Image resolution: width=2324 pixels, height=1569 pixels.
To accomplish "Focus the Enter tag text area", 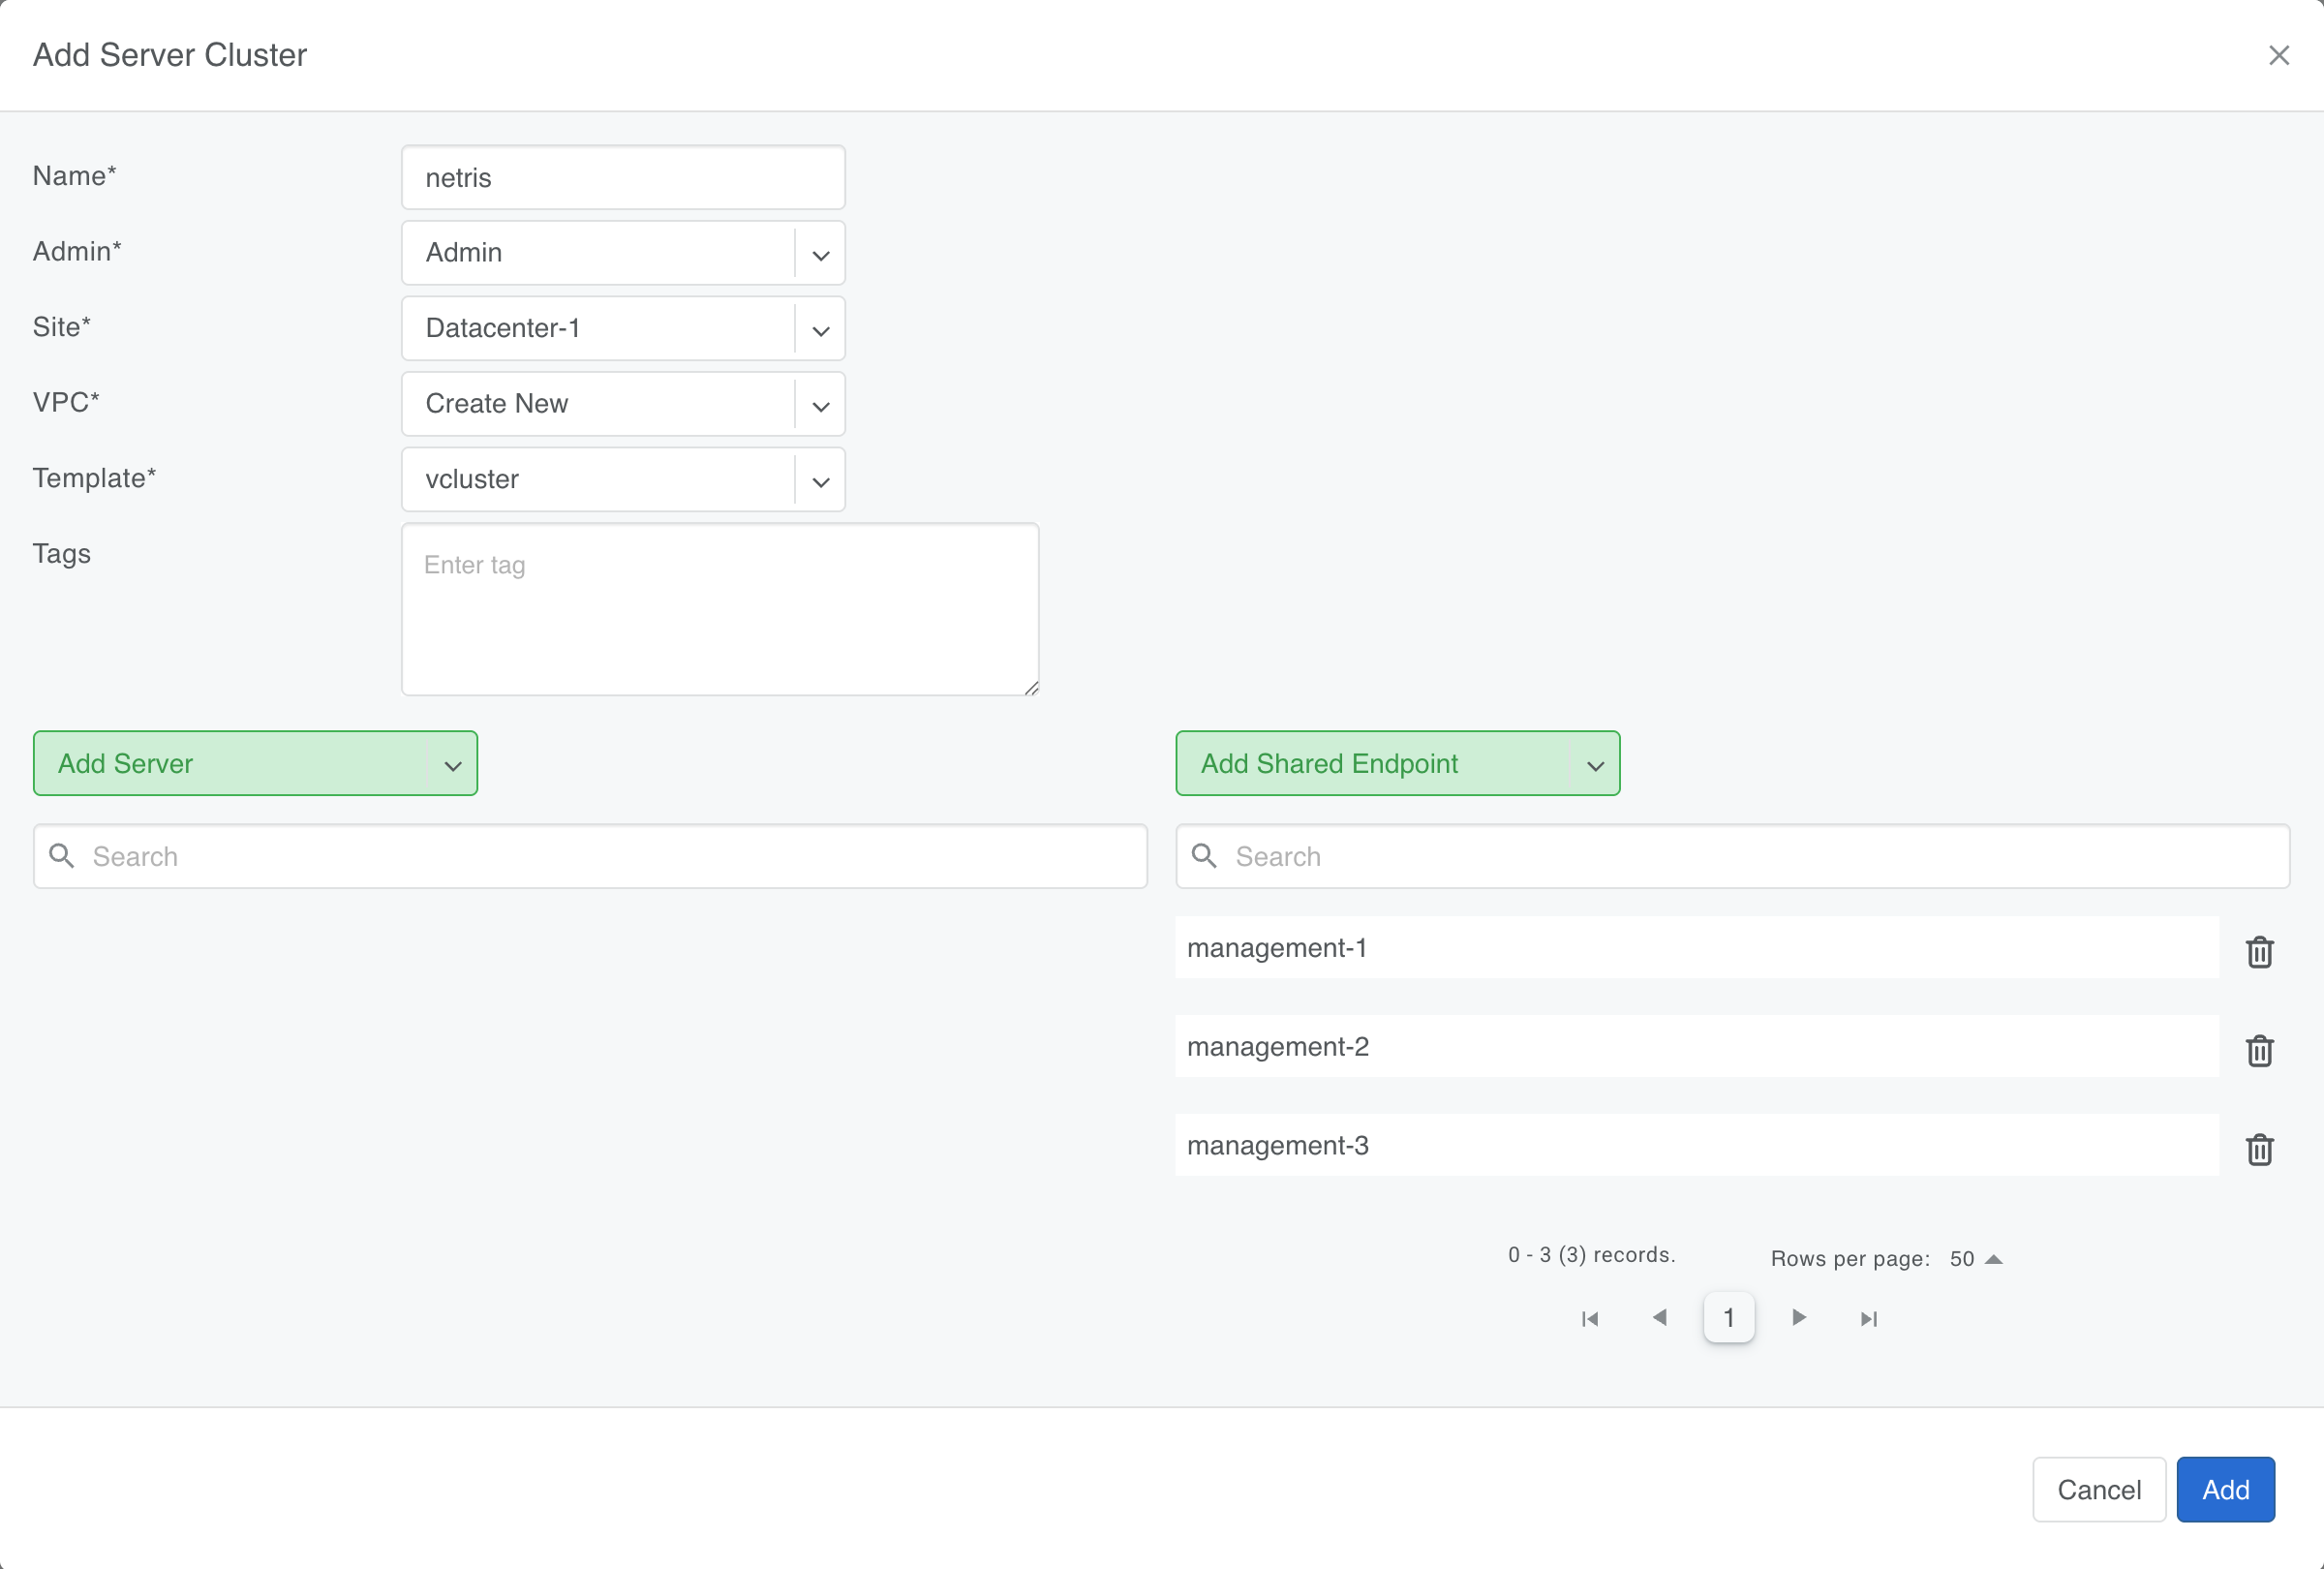I will pos(719,609).
